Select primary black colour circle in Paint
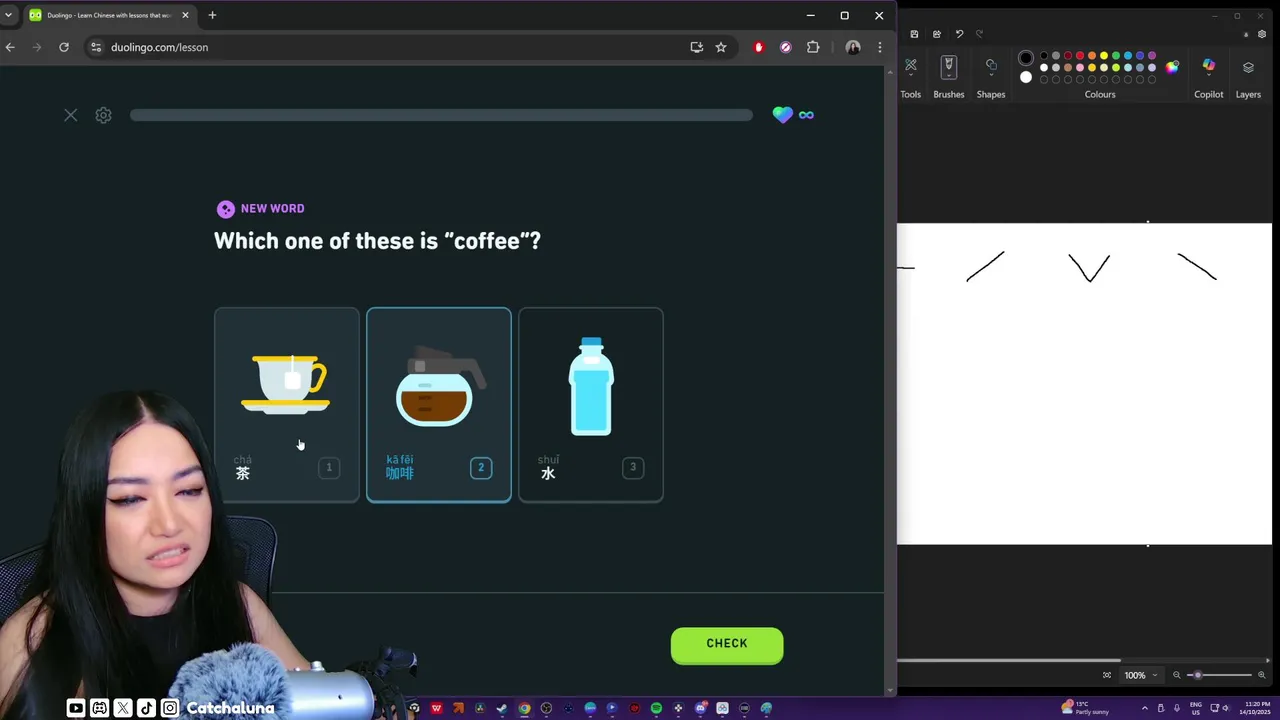Viewport: 1280px width, 720px height. point(1026,58)
